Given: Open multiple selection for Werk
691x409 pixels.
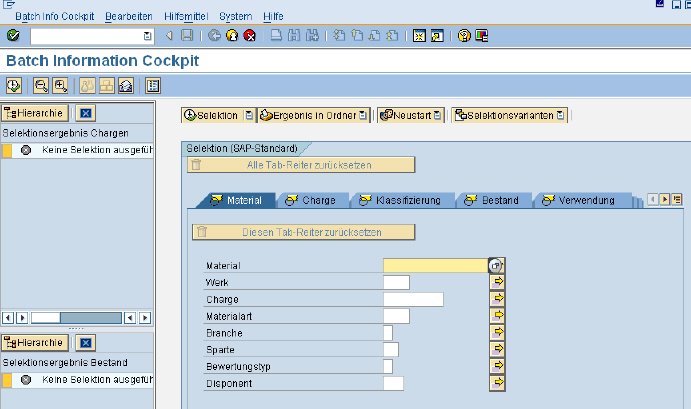Looking at the screenshot, I should pos(498,282).
